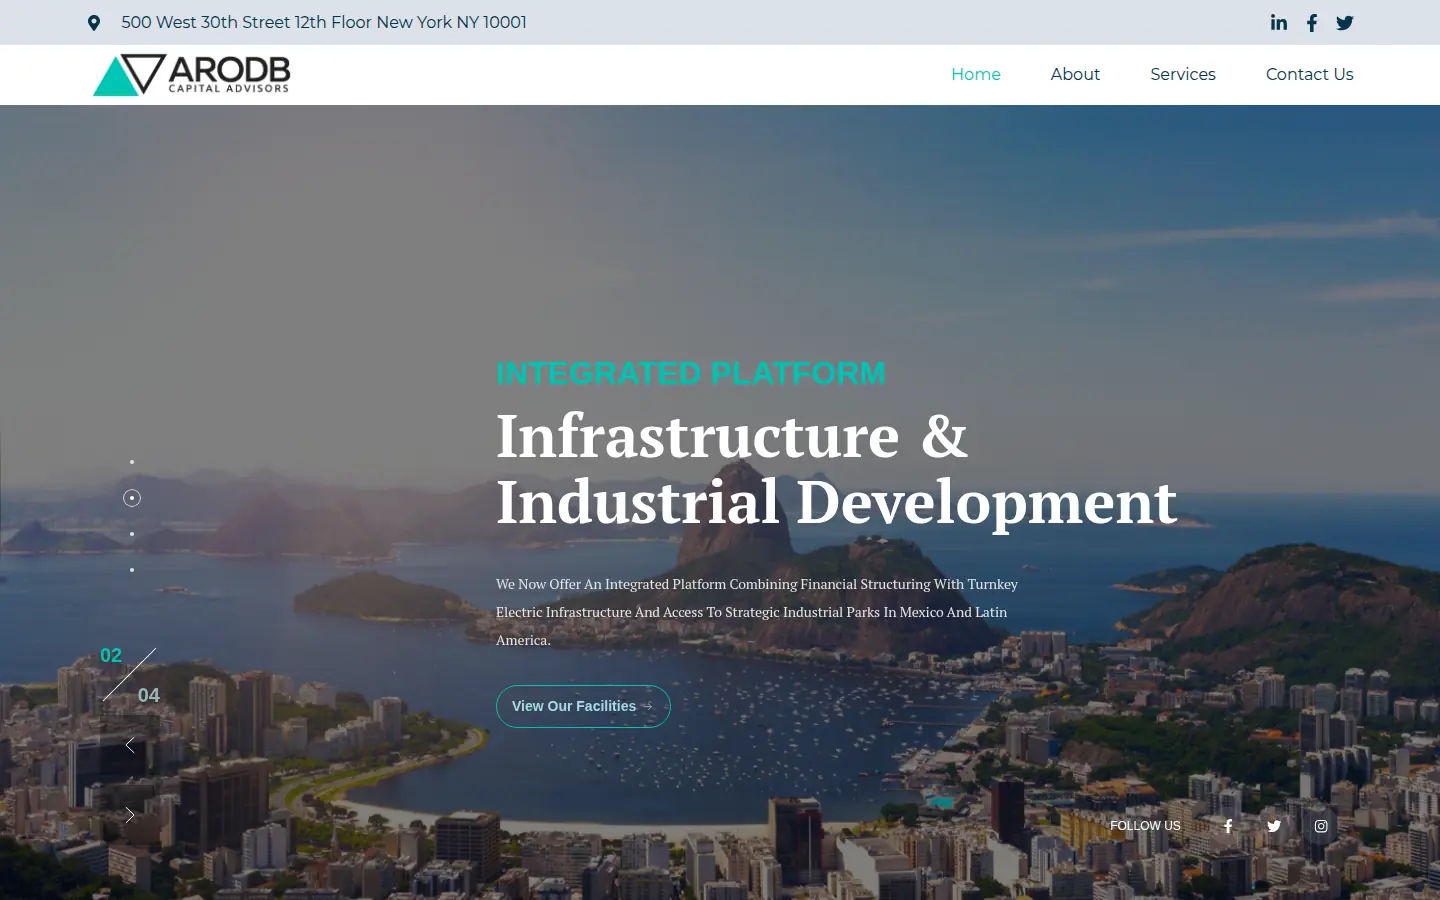The height and width of the screenshot is (900, 1440).
Task: Click the Twitter icon in the top bar
Action: (1345, 23)
